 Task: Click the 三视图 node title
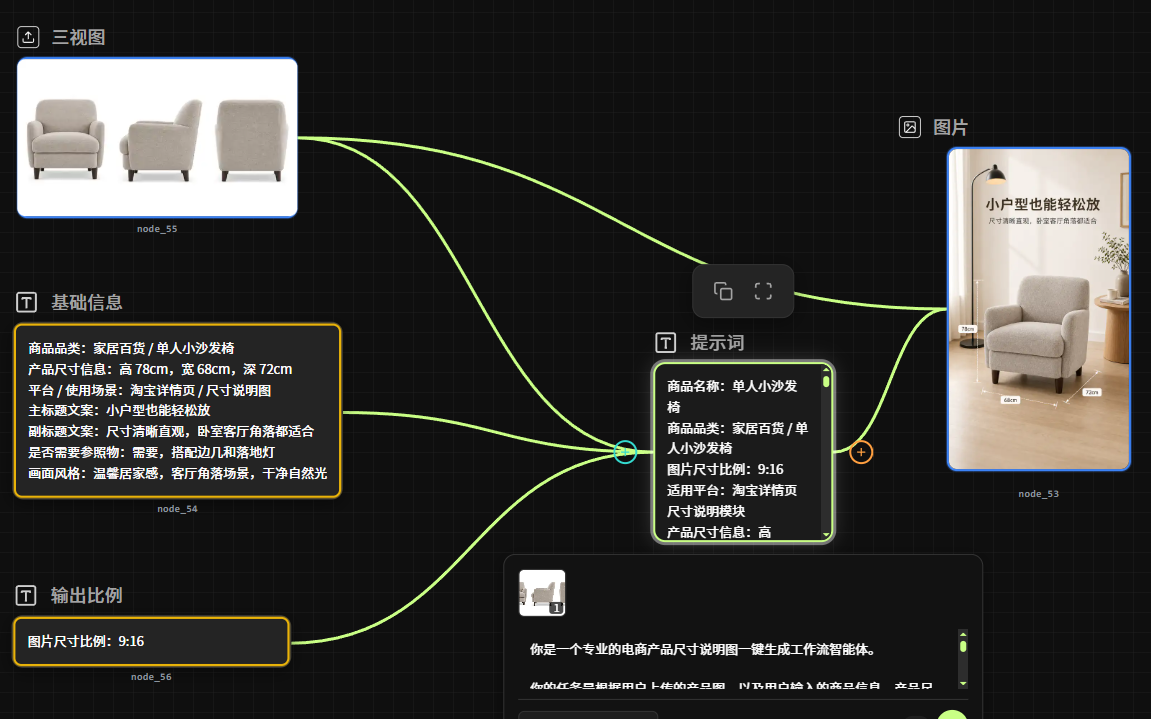tap(79, 37)
